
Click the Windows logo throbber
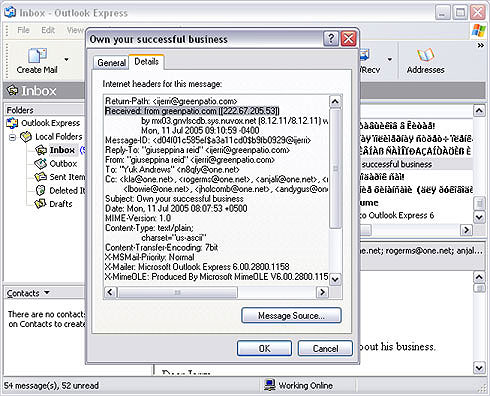pyautogui.click(x=479, y=30)
